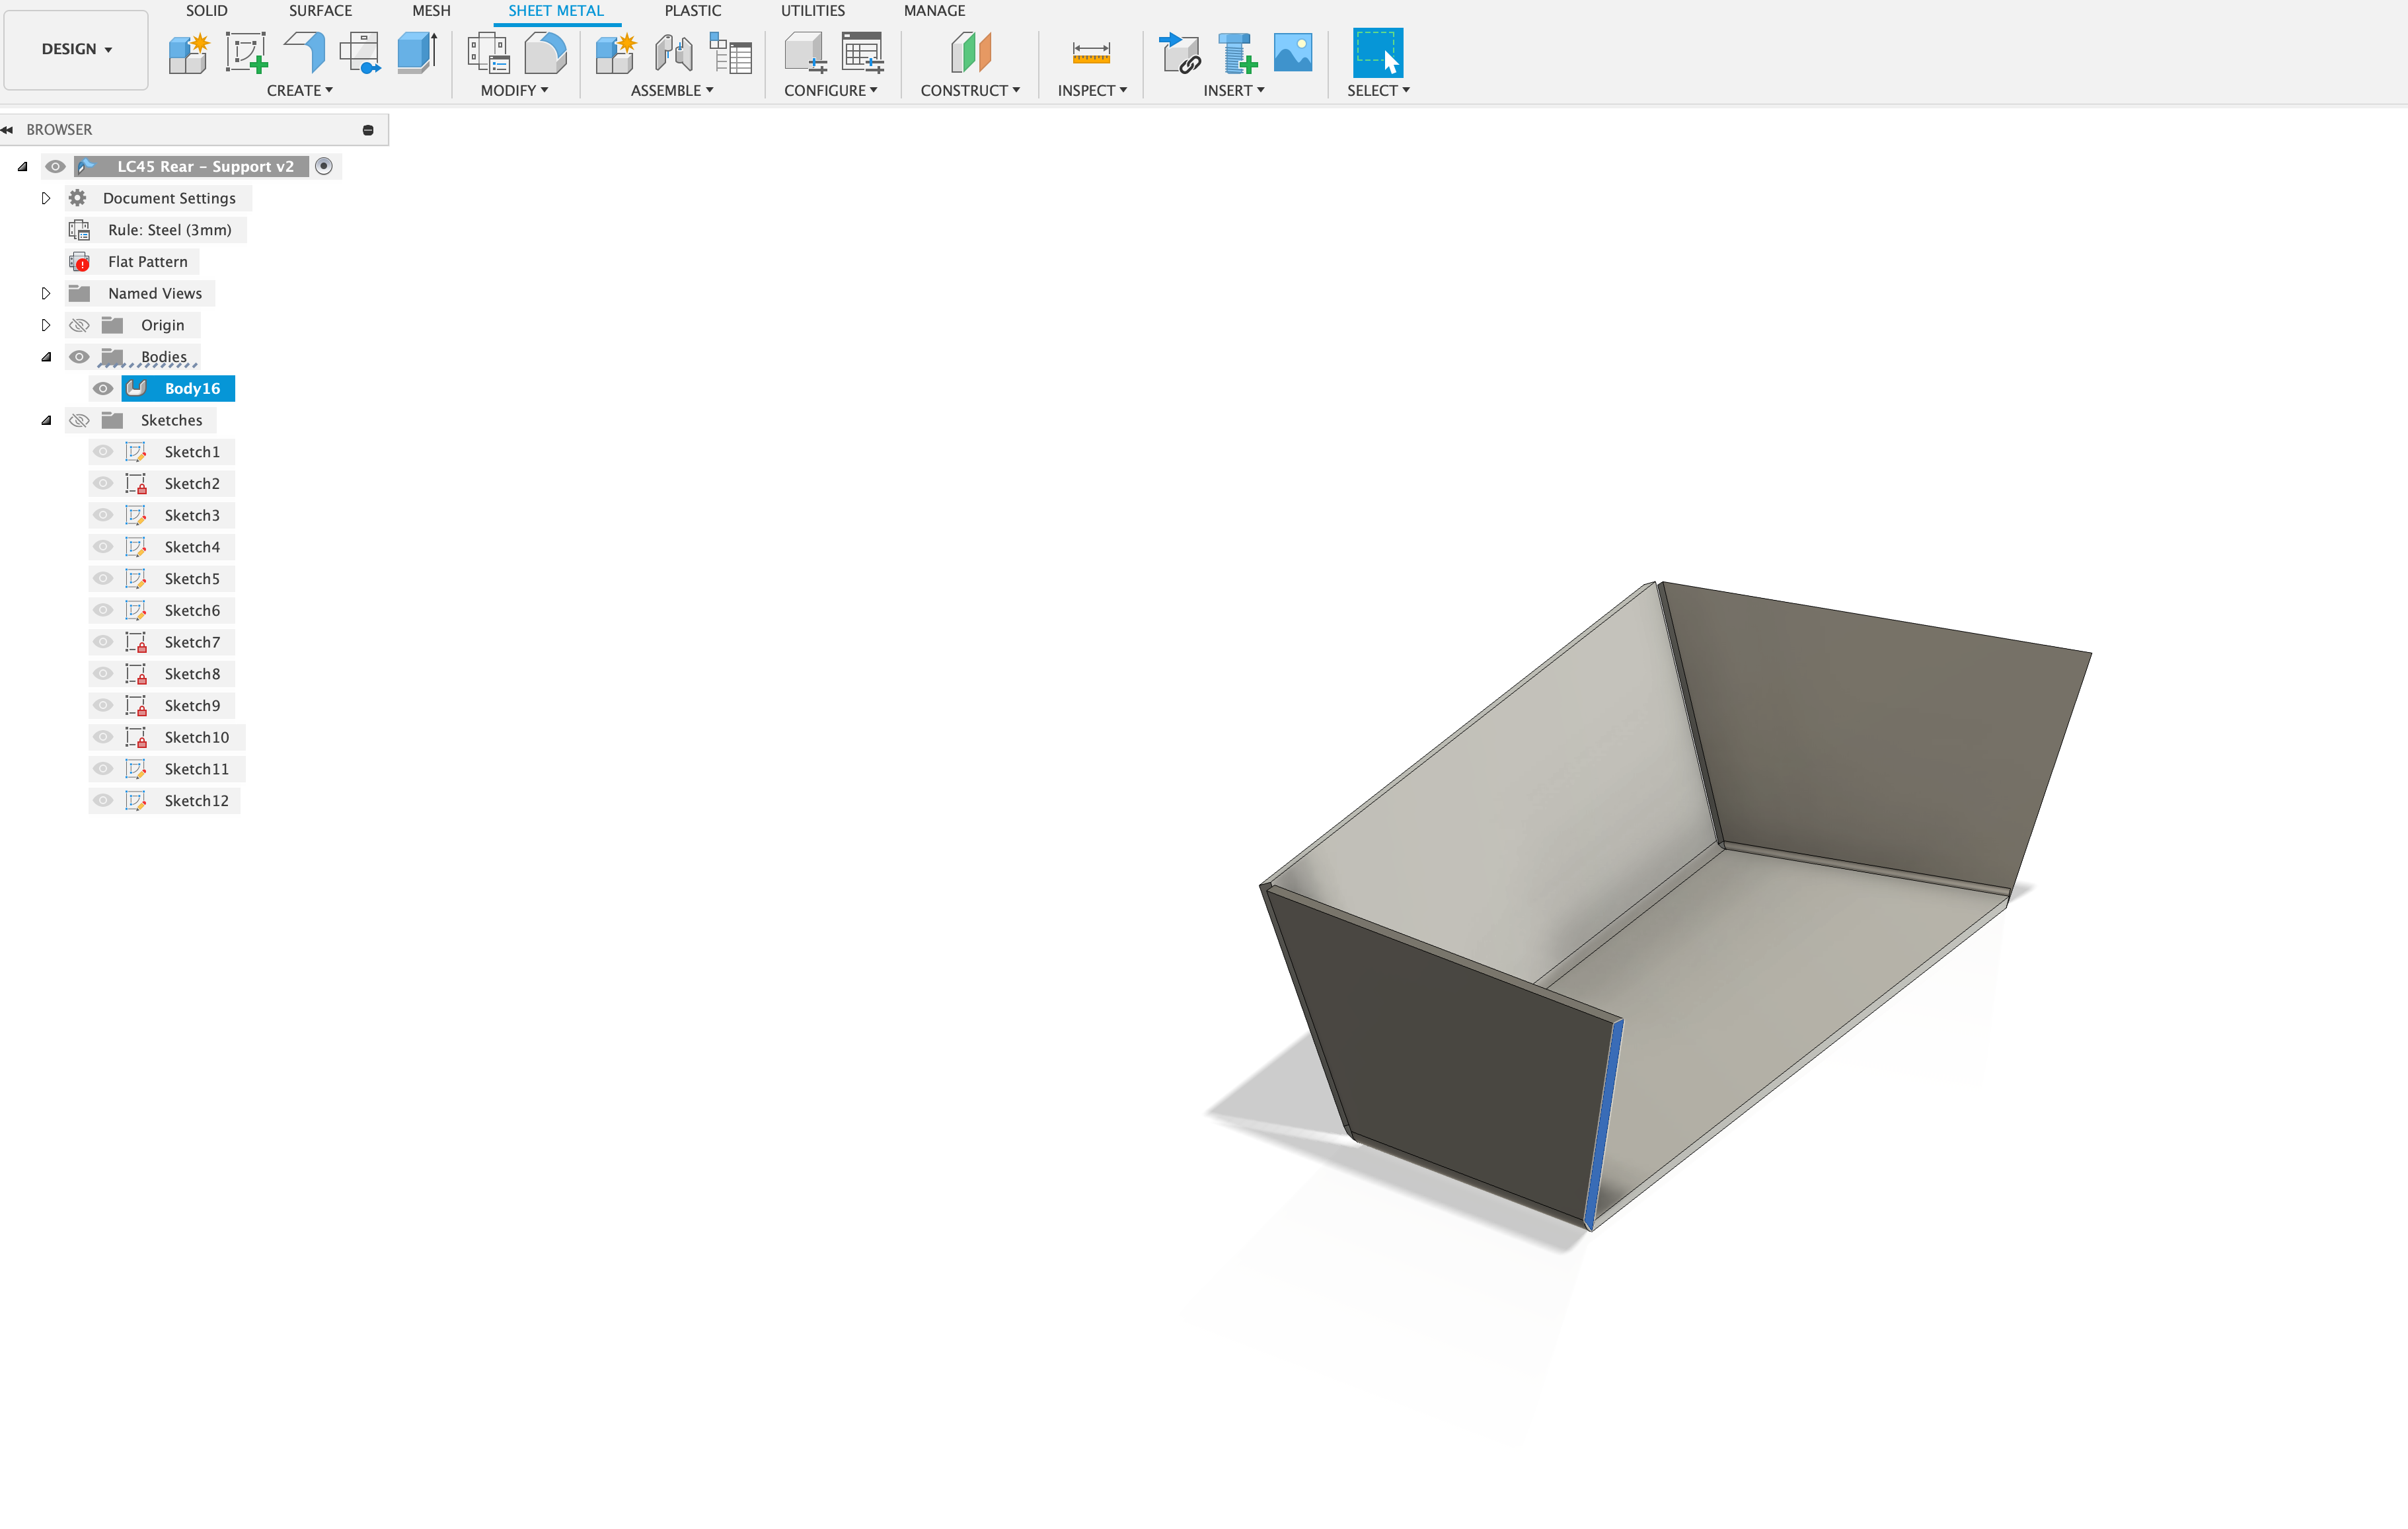Click the Window Select tool icon

click(x=1377, y=52)
